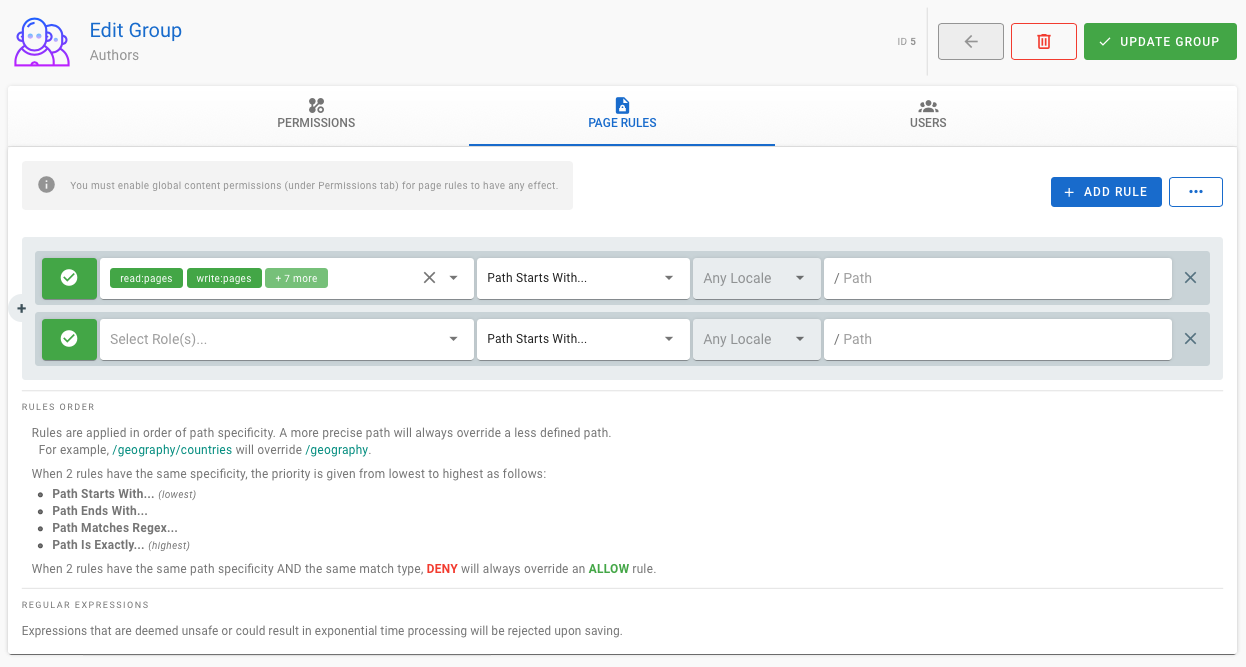Expand roles dropdown in first rule
1246x667 pixels.
pos(454,278)
